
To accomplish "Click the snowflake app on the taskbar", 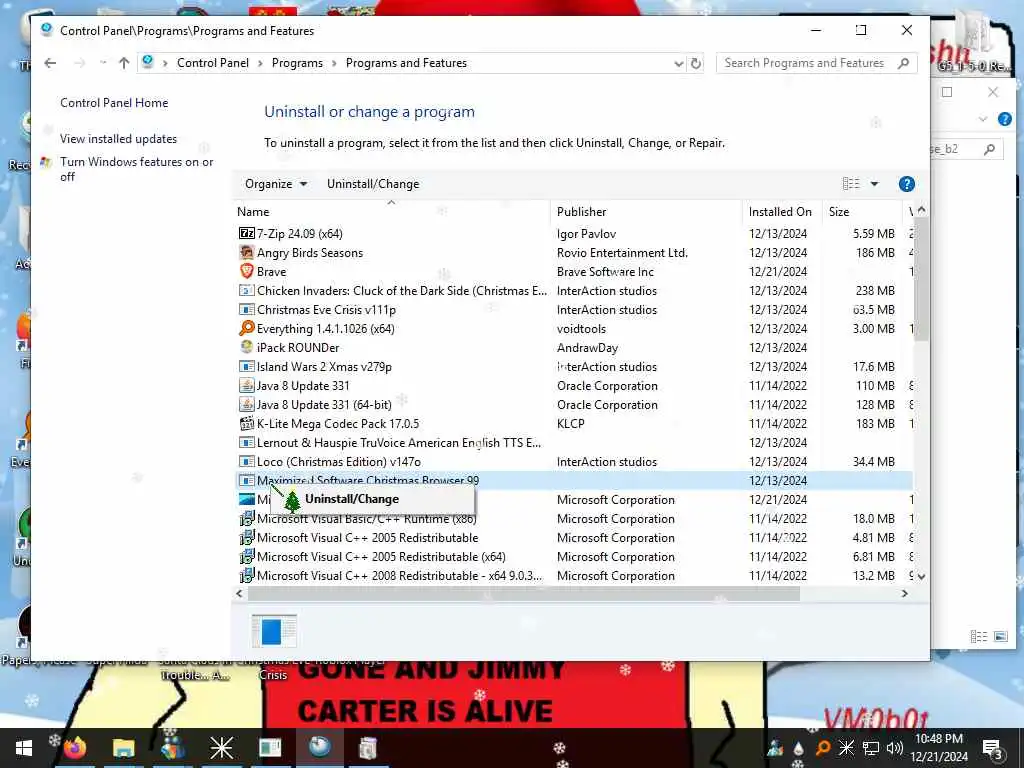I will point(221,748).
